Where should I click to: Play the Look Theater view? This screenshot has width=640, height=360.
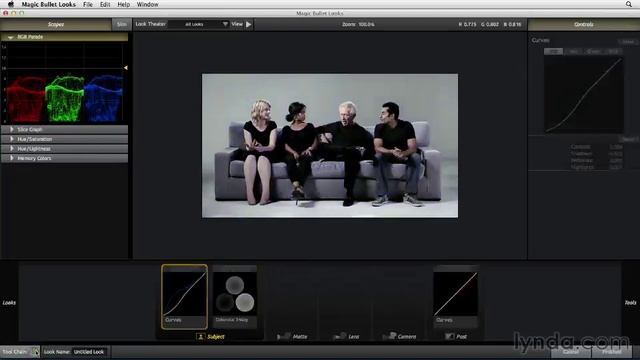[249, 24]
